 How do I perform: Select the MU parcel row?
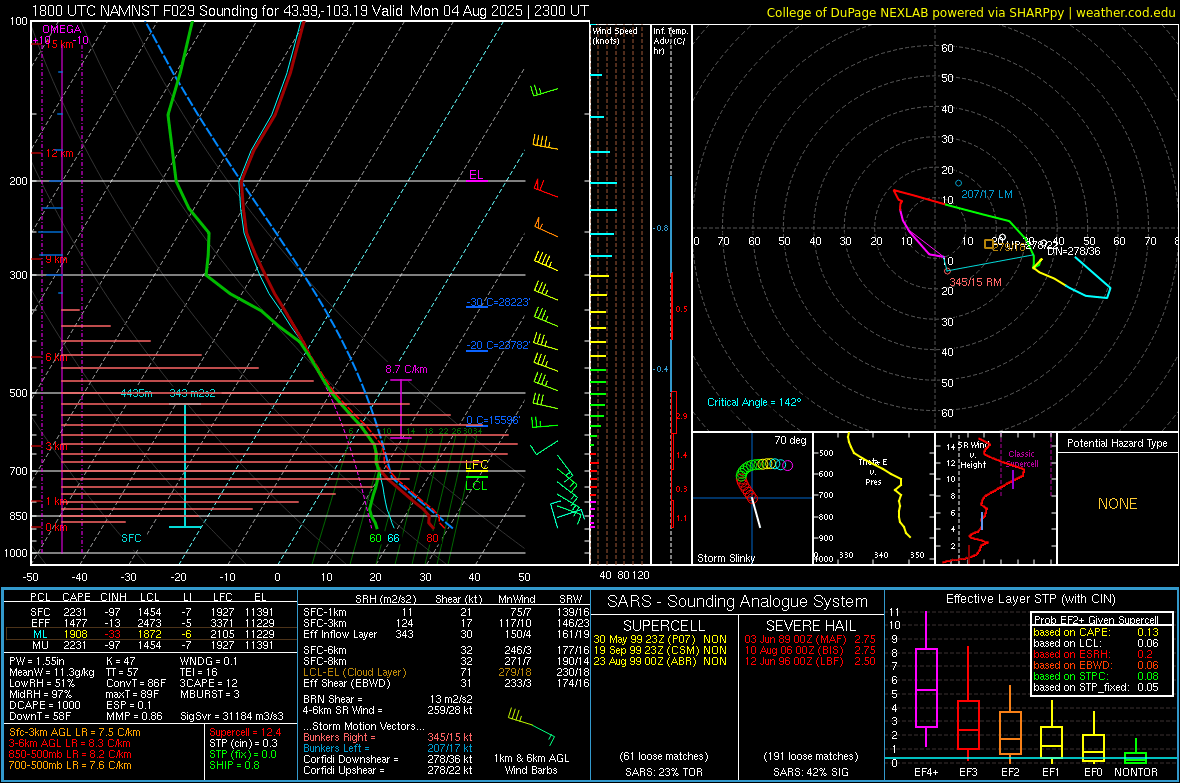click(x=150, y=645)
